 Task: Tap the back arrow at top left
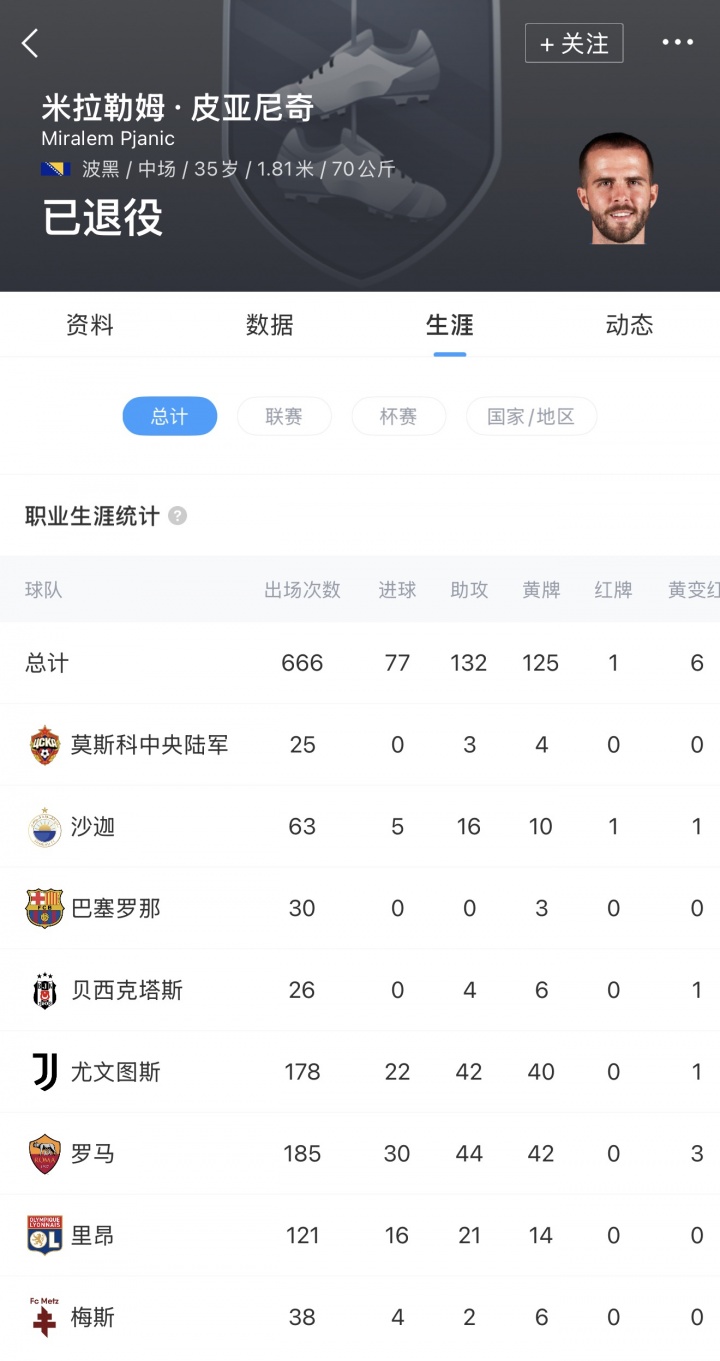(30, 43)
